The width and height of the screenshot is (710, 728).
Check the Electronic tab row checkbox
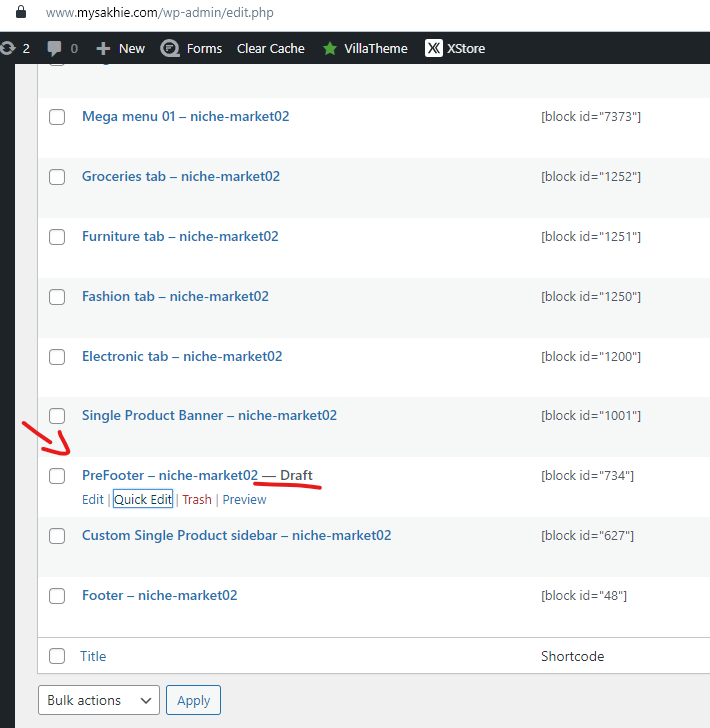pos(57,357)
